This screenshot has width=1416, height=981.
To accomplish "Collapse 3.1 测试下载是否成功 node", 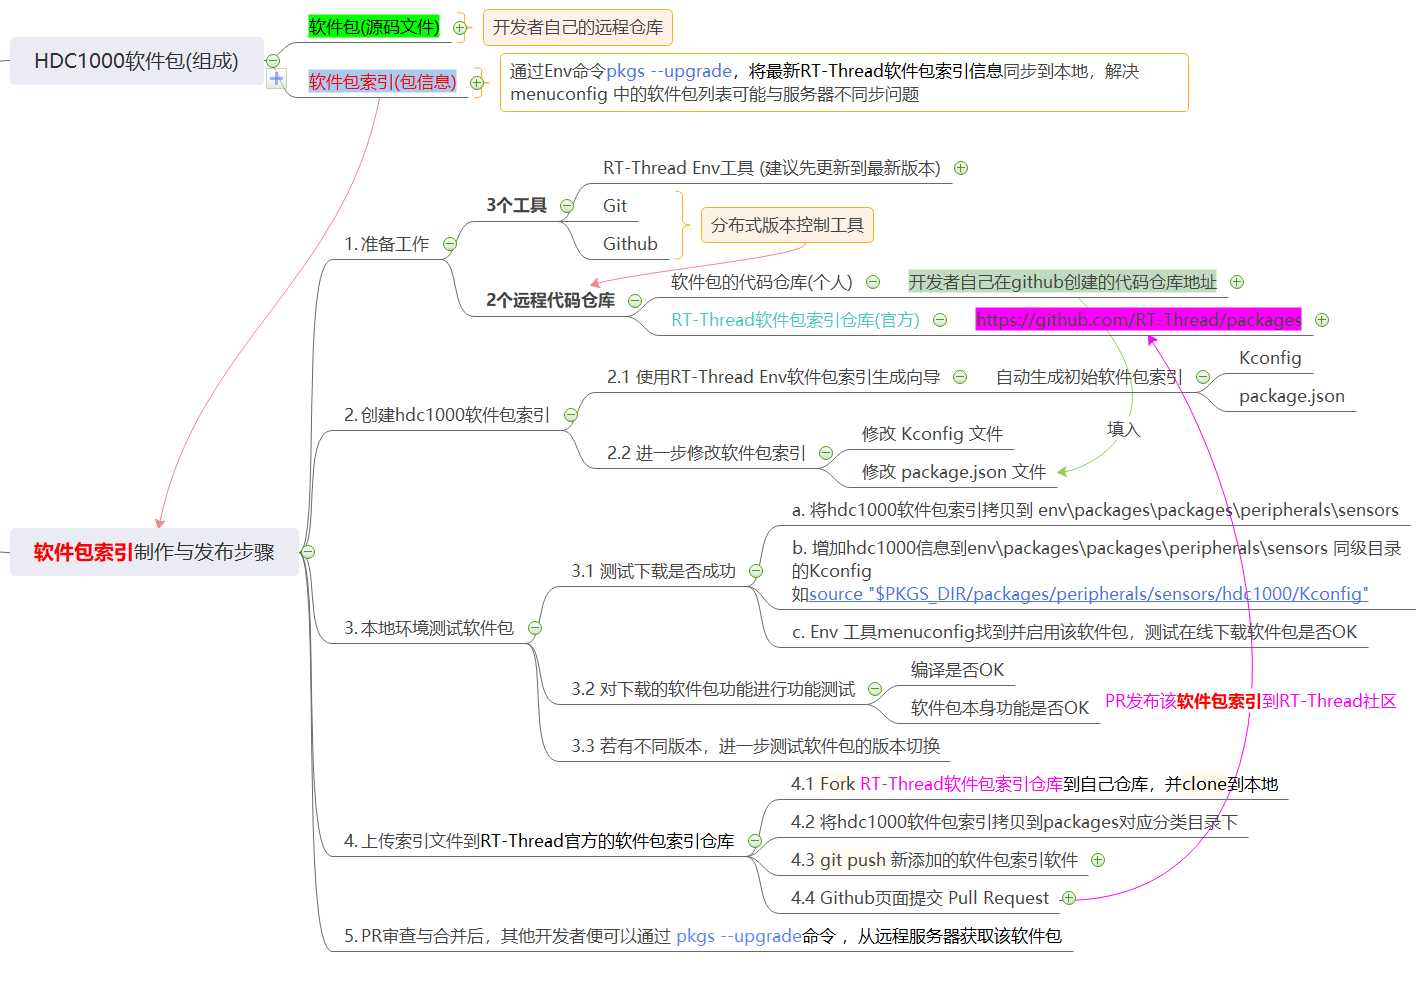I will point(756,571).
